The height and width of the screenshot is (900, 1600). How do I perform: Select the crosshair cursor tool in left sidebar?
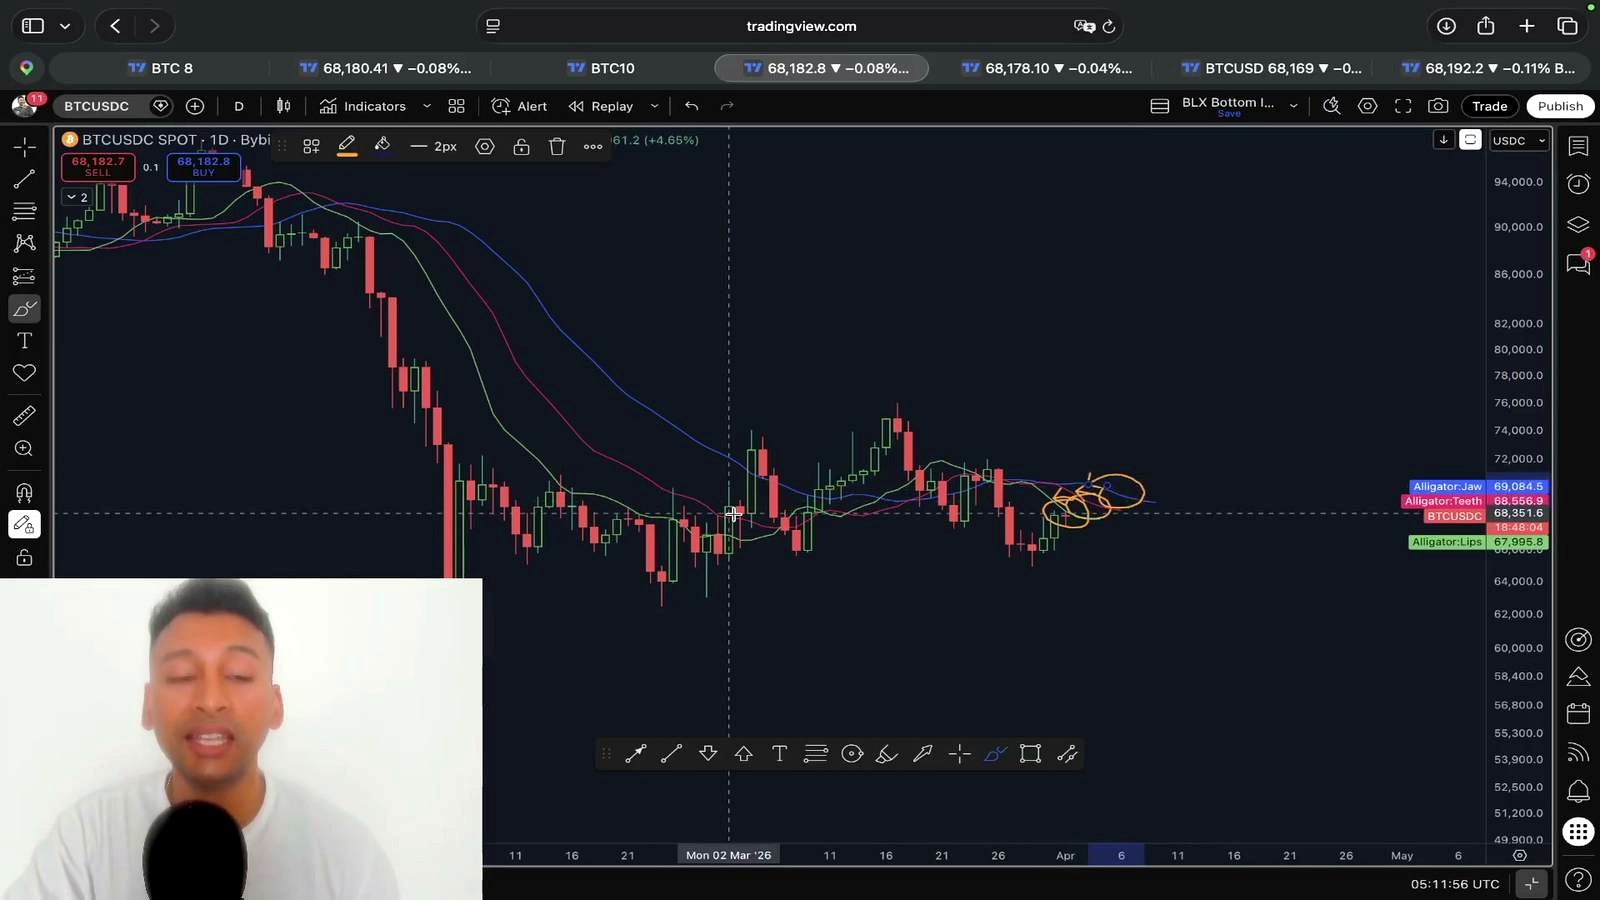(24, 147)
